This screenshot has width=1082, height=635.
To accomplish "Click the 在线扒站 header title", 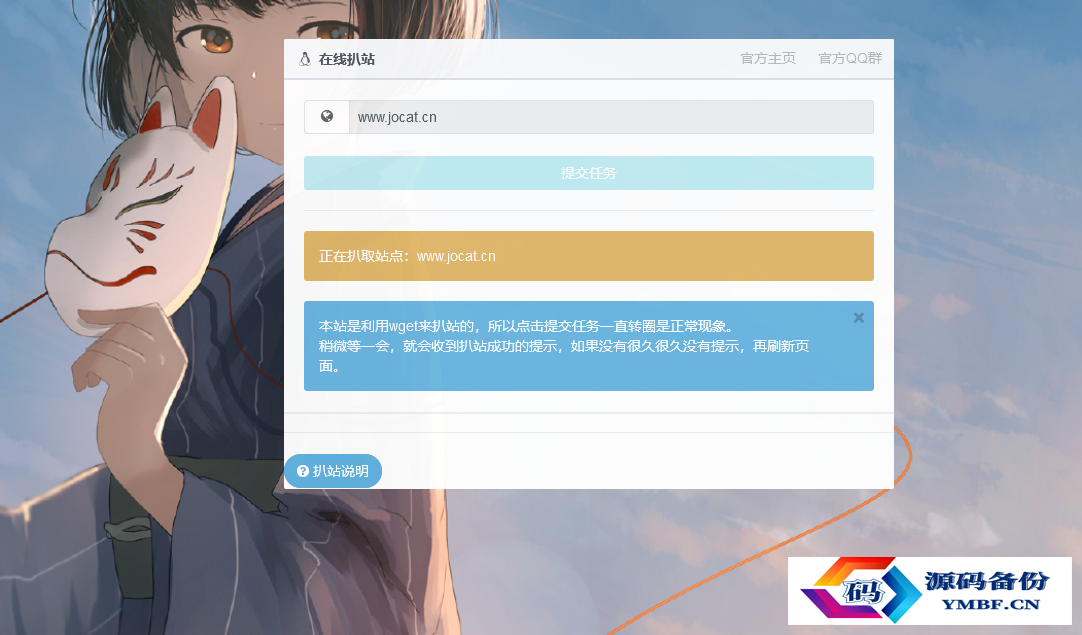I will (x=346, y=59).
